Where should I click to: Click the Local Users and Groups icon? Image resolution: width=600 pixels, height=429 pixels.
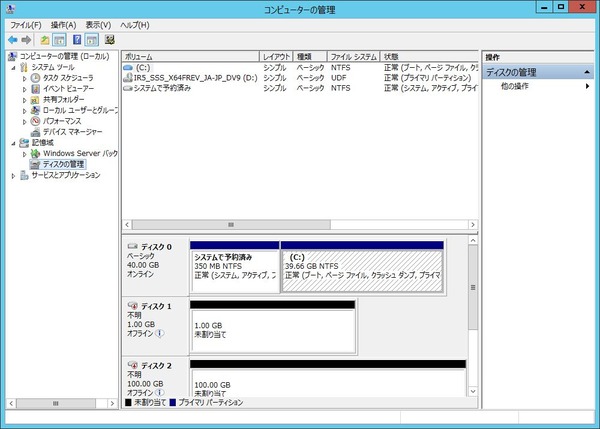(x=35, y=110)
